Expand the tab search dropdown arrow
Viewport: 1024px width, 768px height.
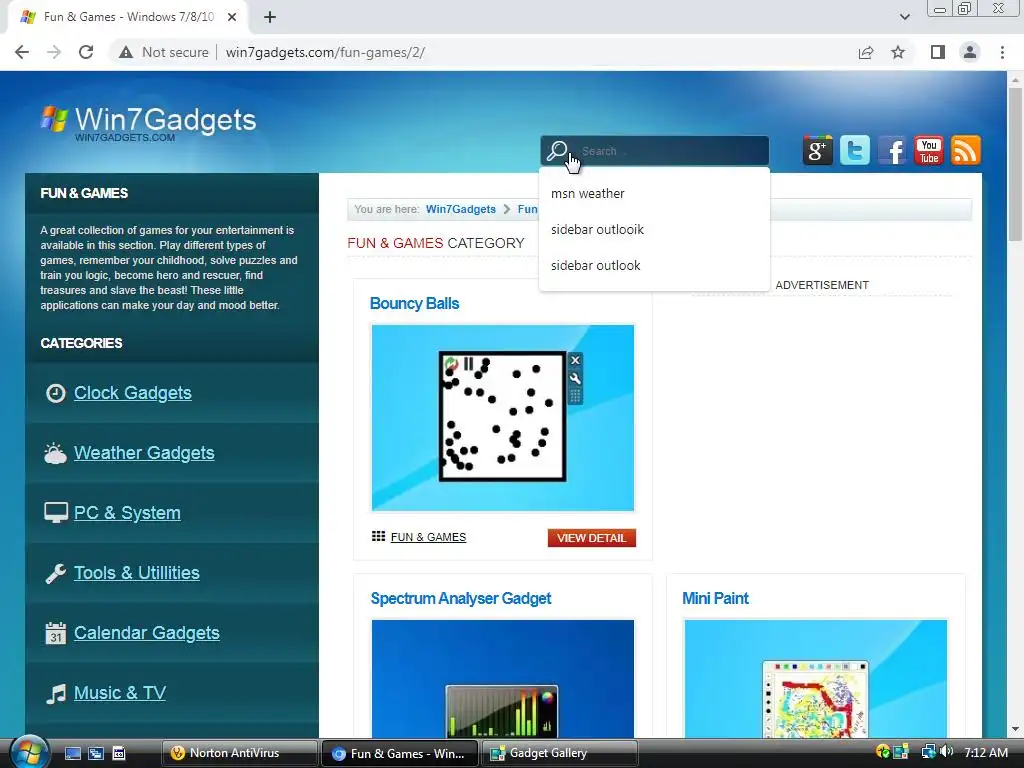[x=904, y=17]
